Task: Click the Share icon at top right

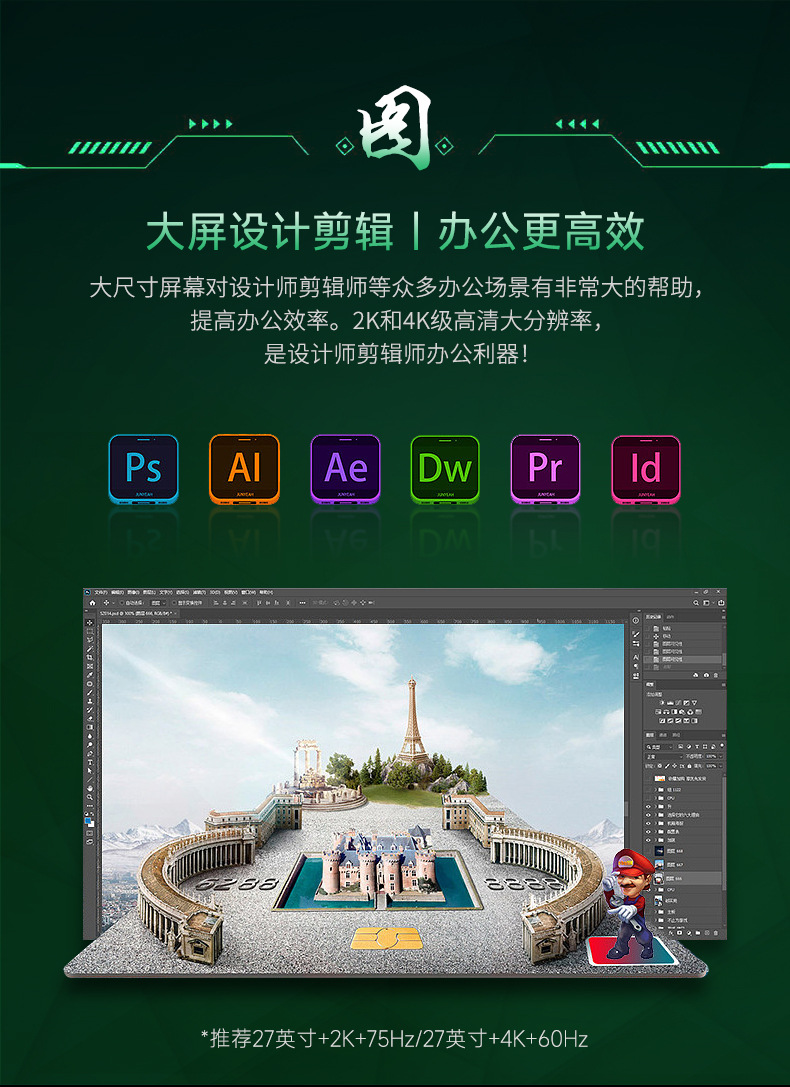Action: coord(721,603)
